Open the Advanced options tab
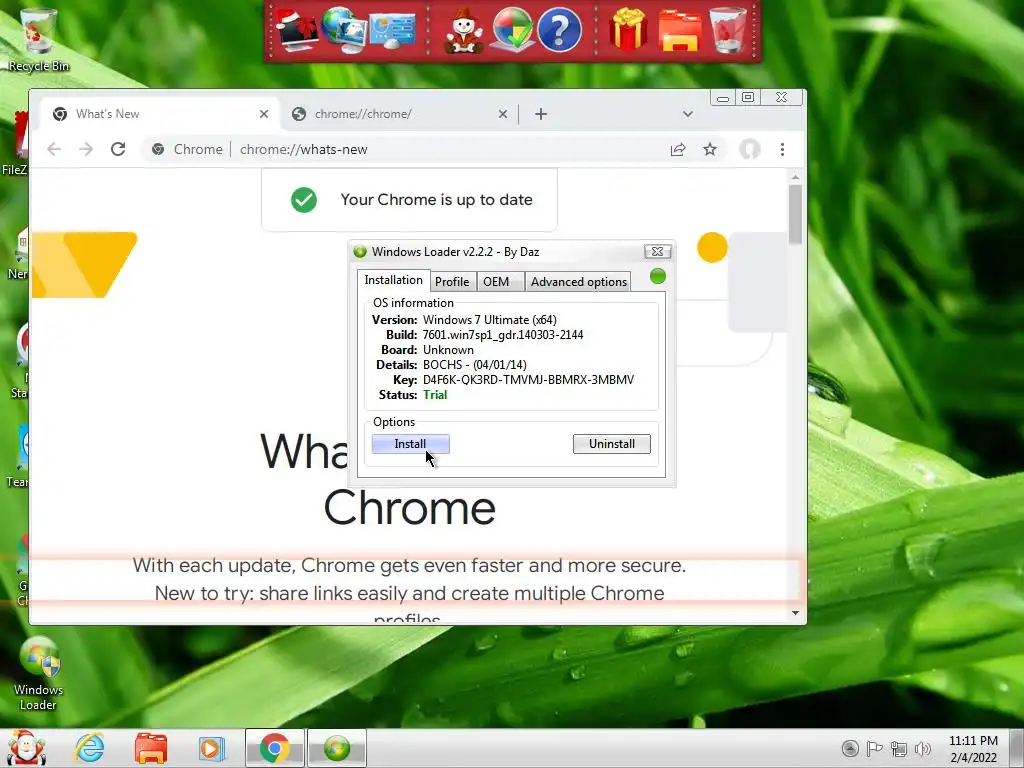Image resolution: width=1024 pixels, height=768 pixels. (579, 281)
